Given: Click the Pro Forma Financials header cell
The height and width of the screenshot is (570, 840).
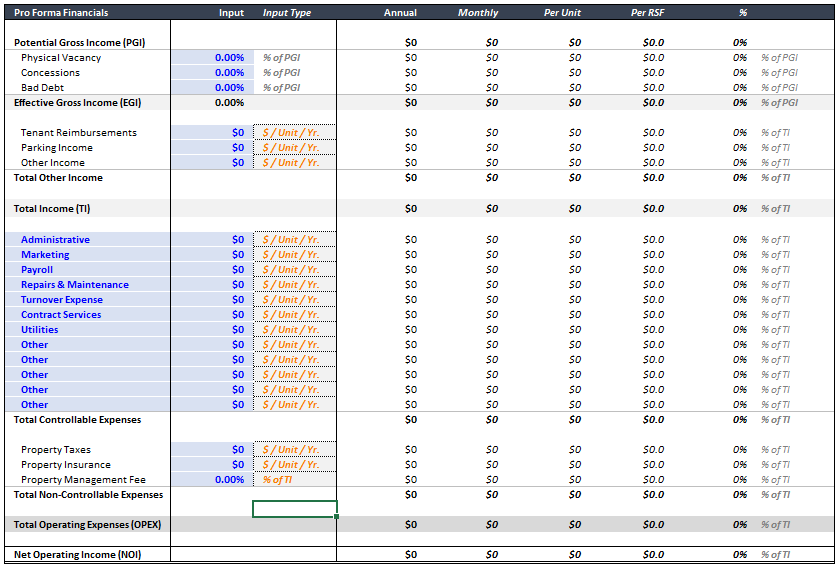Looking at the screenshot, I should click(x=61, y=12).
